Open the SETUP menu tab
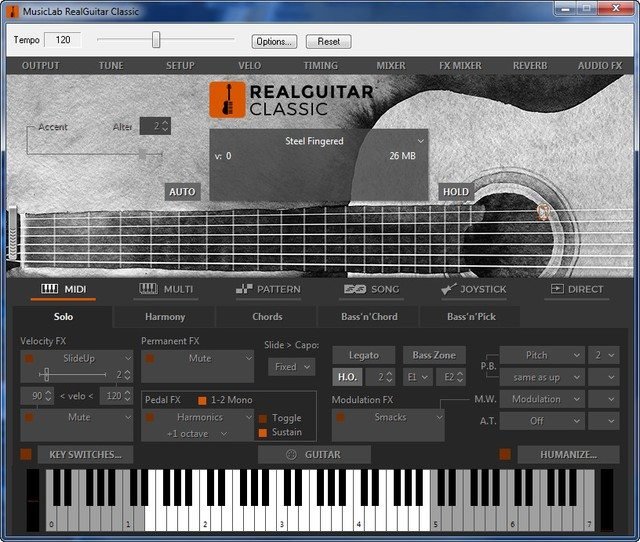The height and width of the screenshot is (542, 640). pyautogui.click(x=180, y=66)
